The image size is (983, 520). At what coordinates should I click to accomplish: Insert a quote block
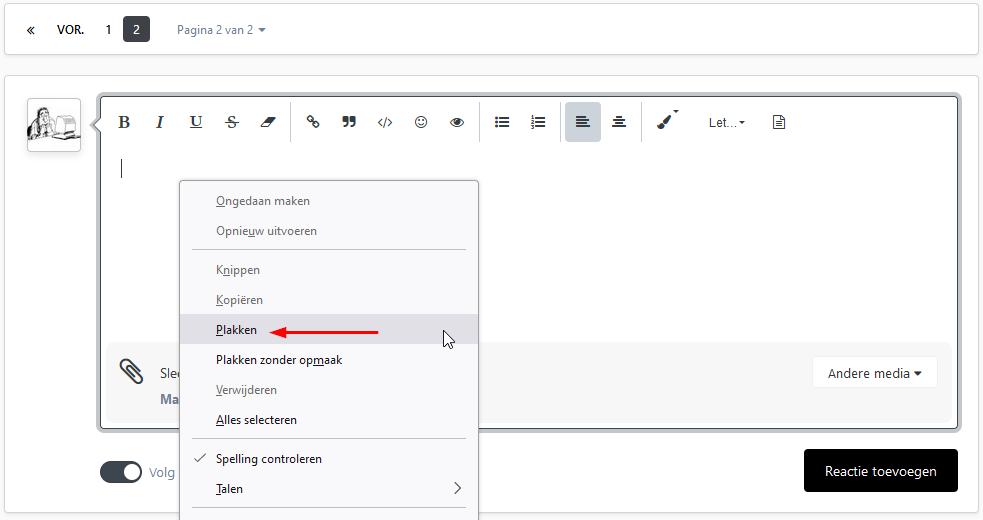point(349,122)
